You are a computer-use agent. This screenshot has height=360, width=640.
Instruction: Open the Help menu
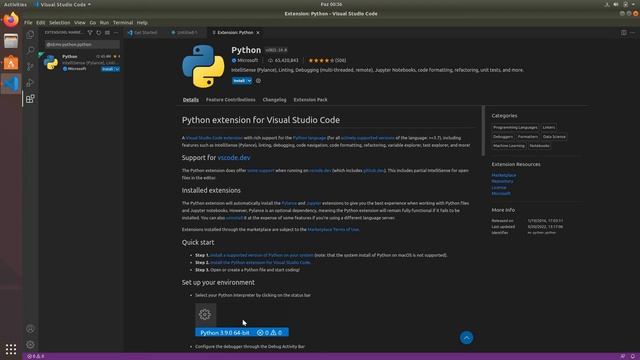(x=142, y=22)
